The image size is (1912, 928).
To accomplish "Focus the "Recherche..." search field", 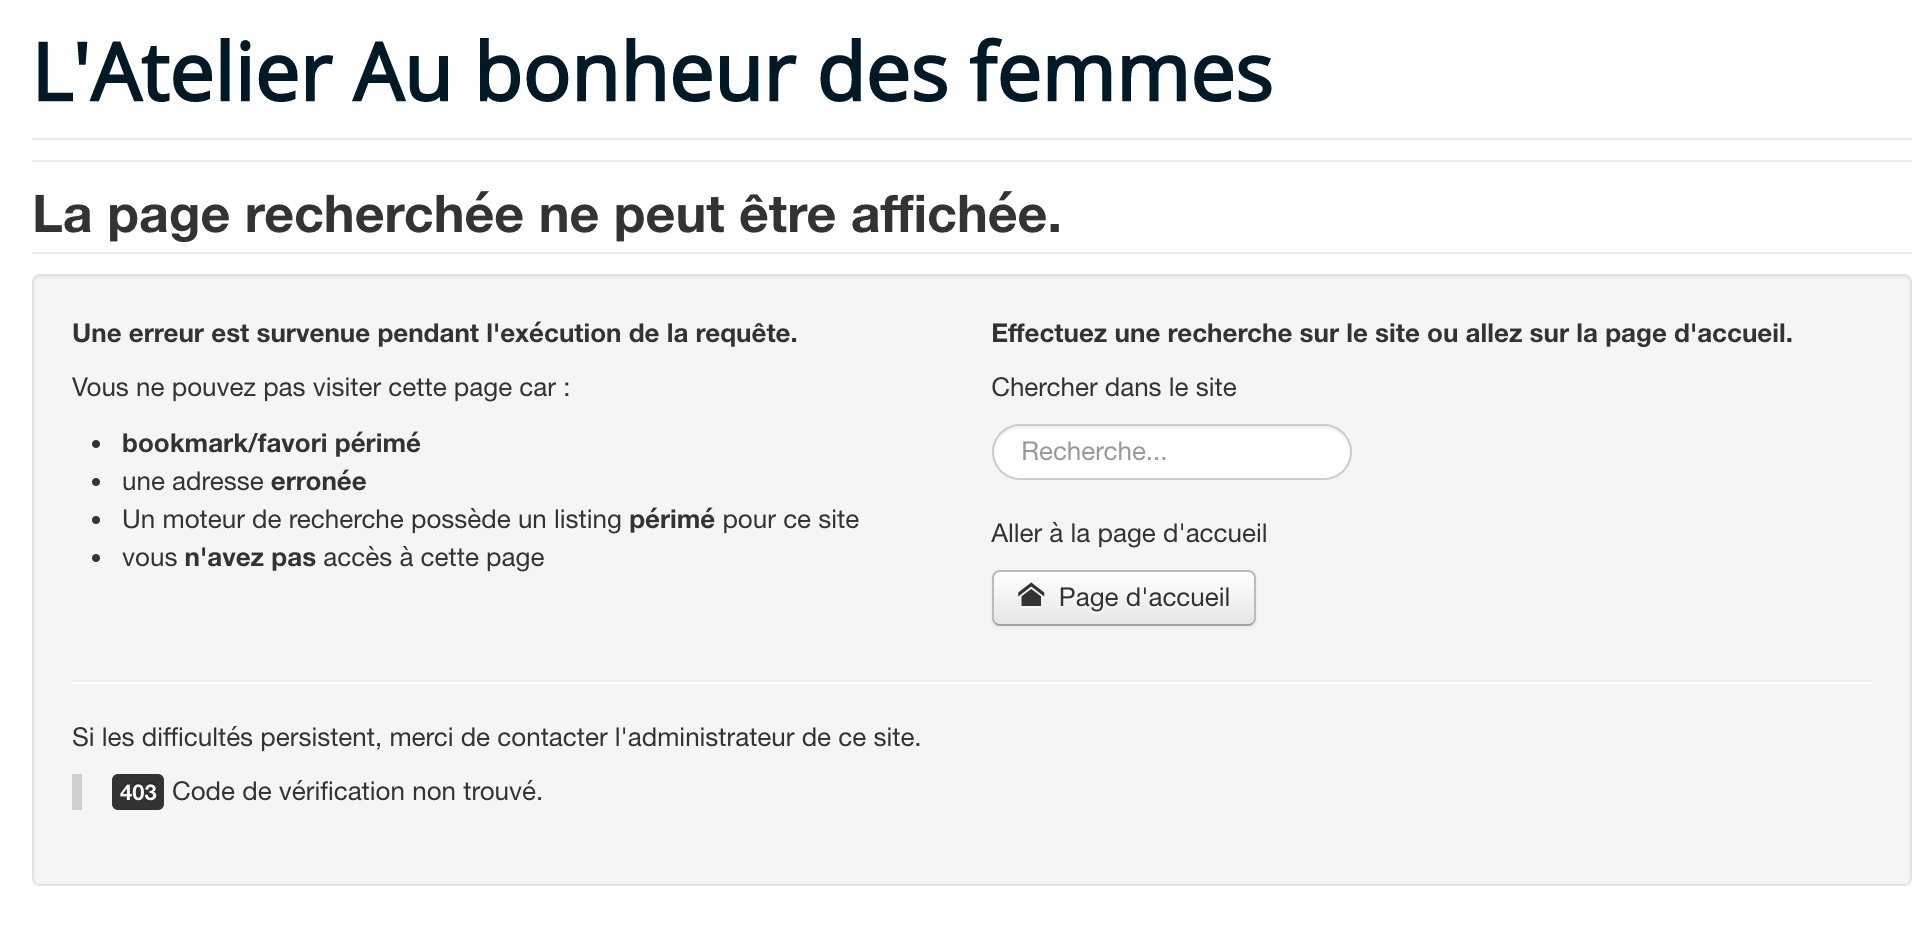I will coord(1171,452).
